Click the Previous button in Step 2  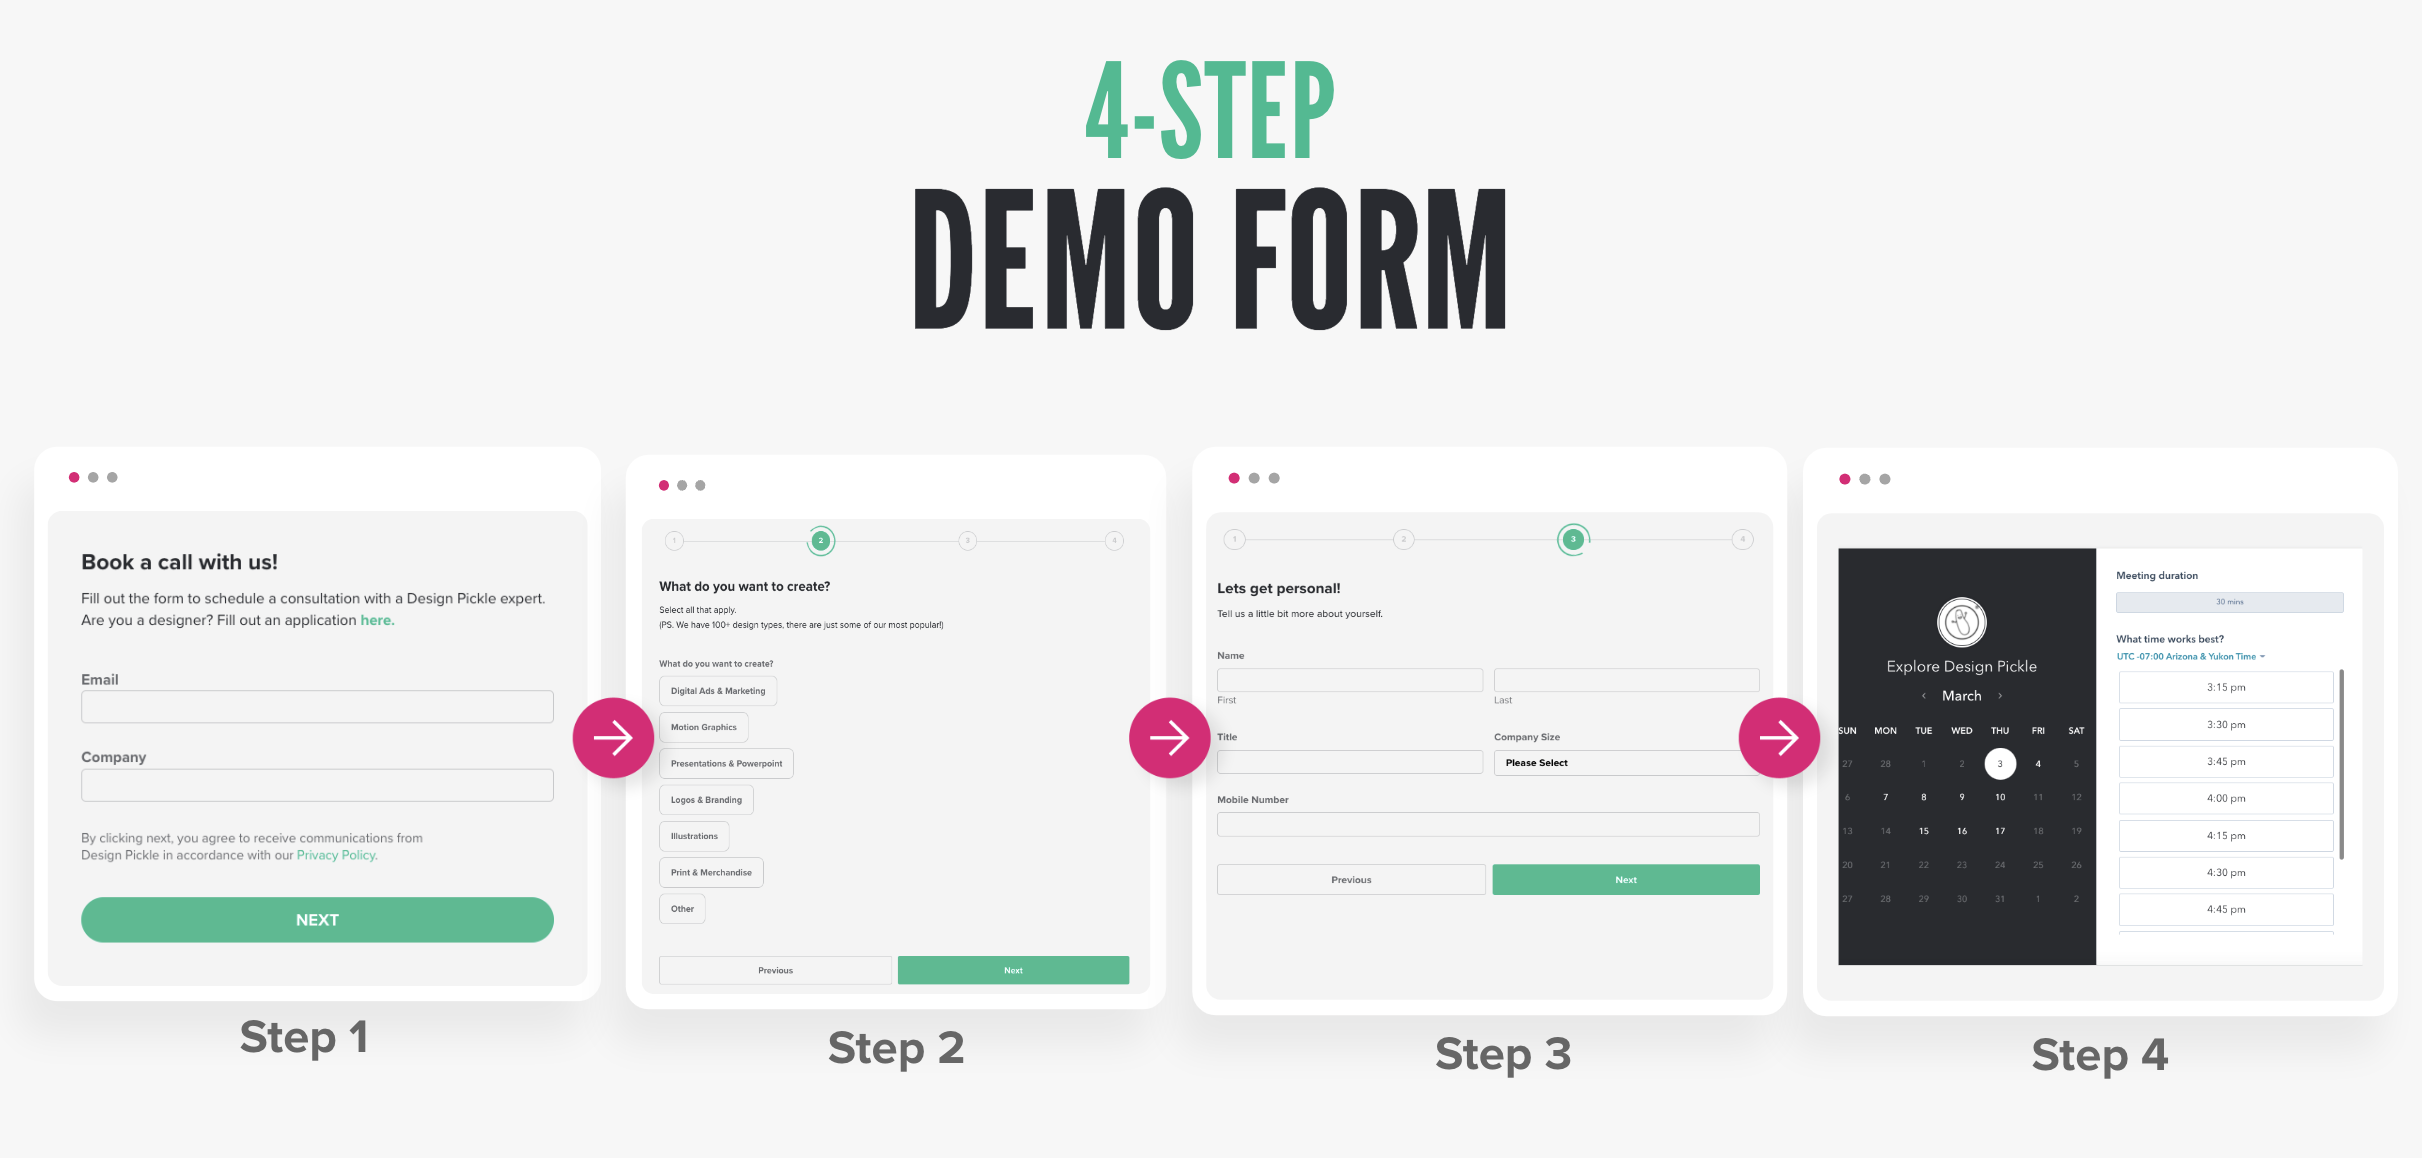[x=774, y=970]
